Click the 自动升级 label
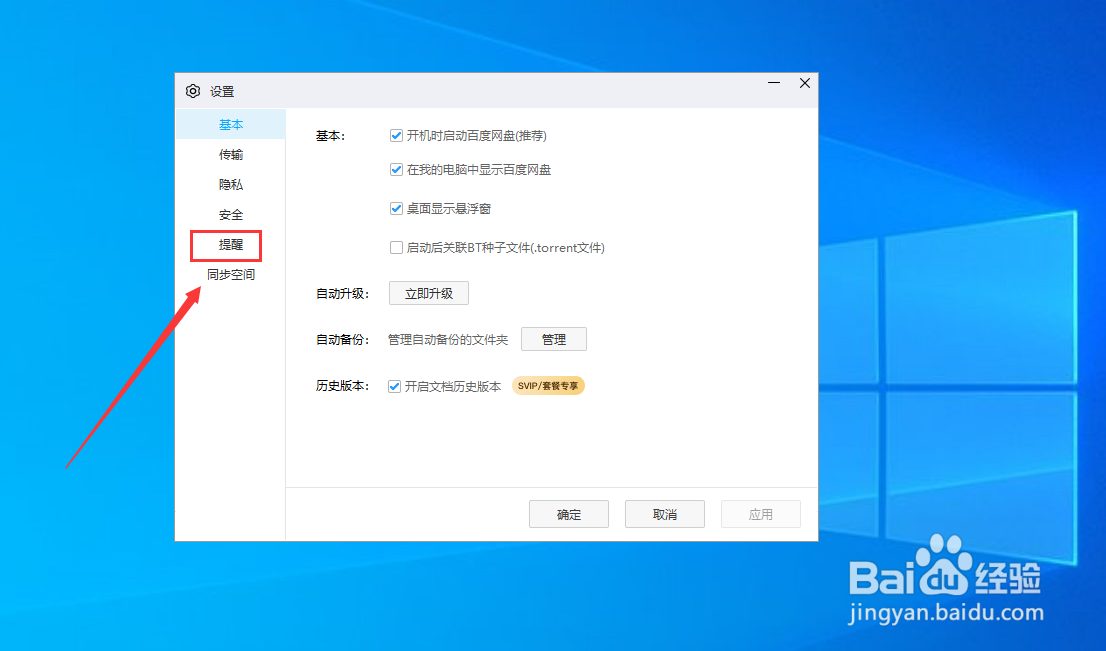 pos(342,293)
